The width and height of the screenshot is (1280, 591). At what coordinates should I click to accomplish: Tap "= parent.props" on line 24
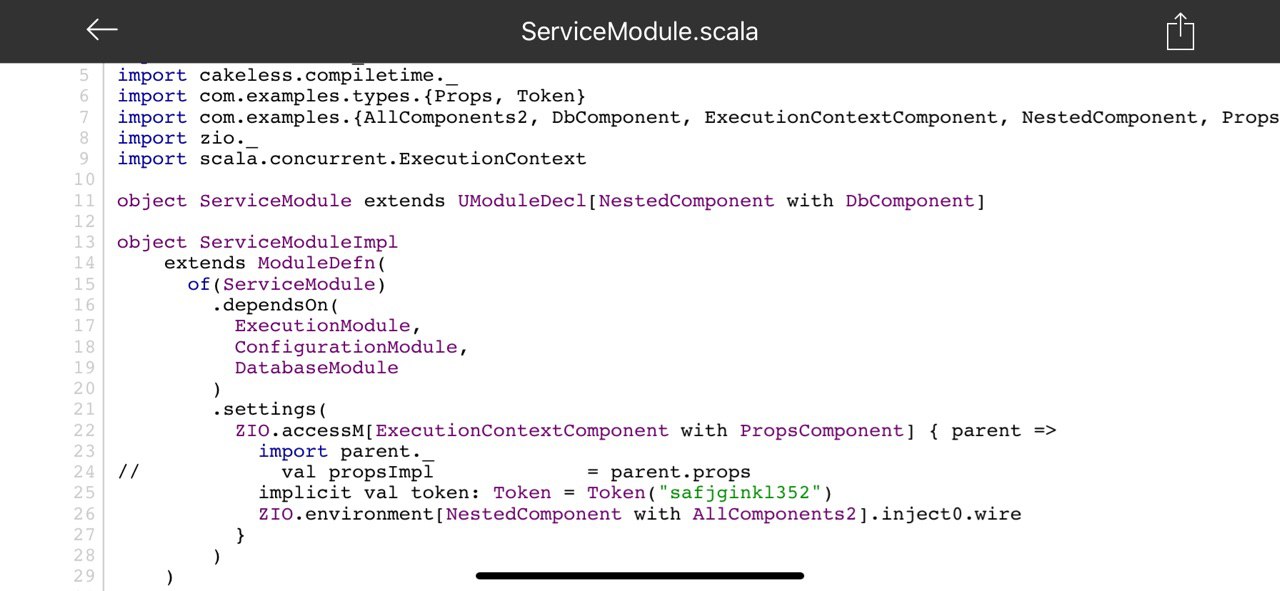tap(669, 472)
